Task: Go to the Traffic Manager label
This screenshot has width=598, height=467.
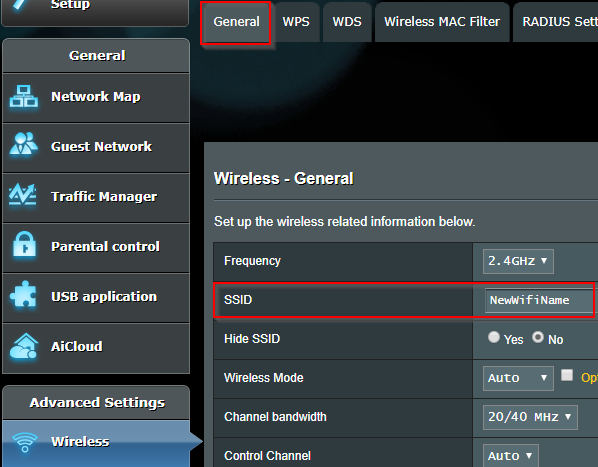Action: 104,196
